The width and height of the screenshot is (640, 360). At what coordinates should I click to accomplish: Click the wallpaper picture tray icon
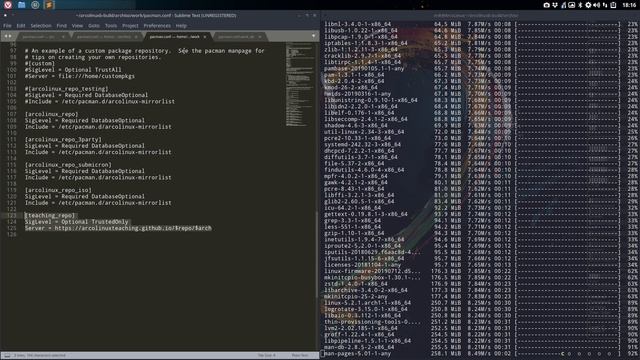pyautogui.click(x=571, y=5)
